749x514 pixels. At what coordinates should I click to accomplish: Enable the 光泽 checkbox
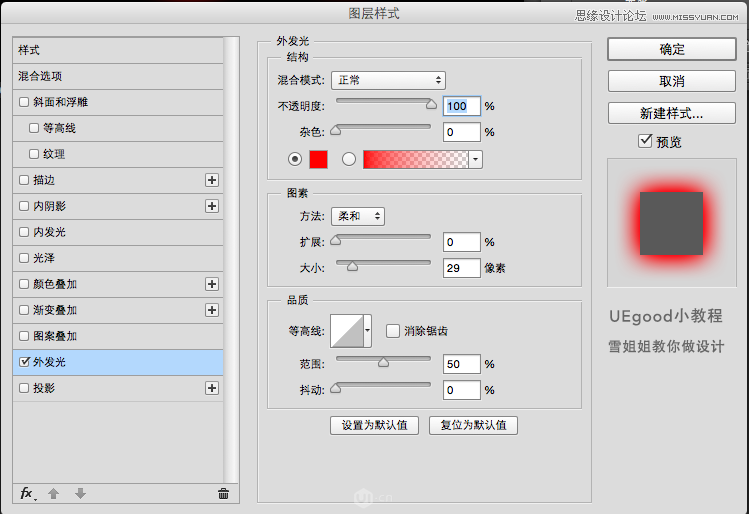coord(24,258)
